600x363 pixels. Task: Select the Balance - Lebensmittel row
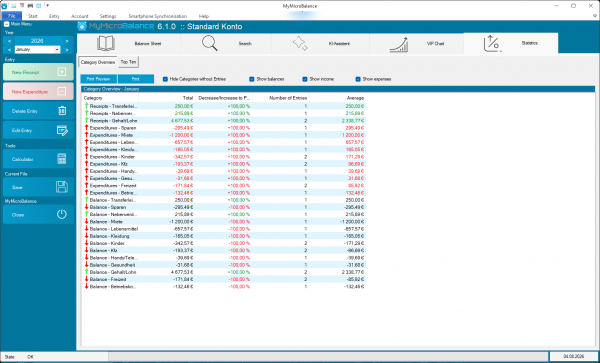click(224, 229)
